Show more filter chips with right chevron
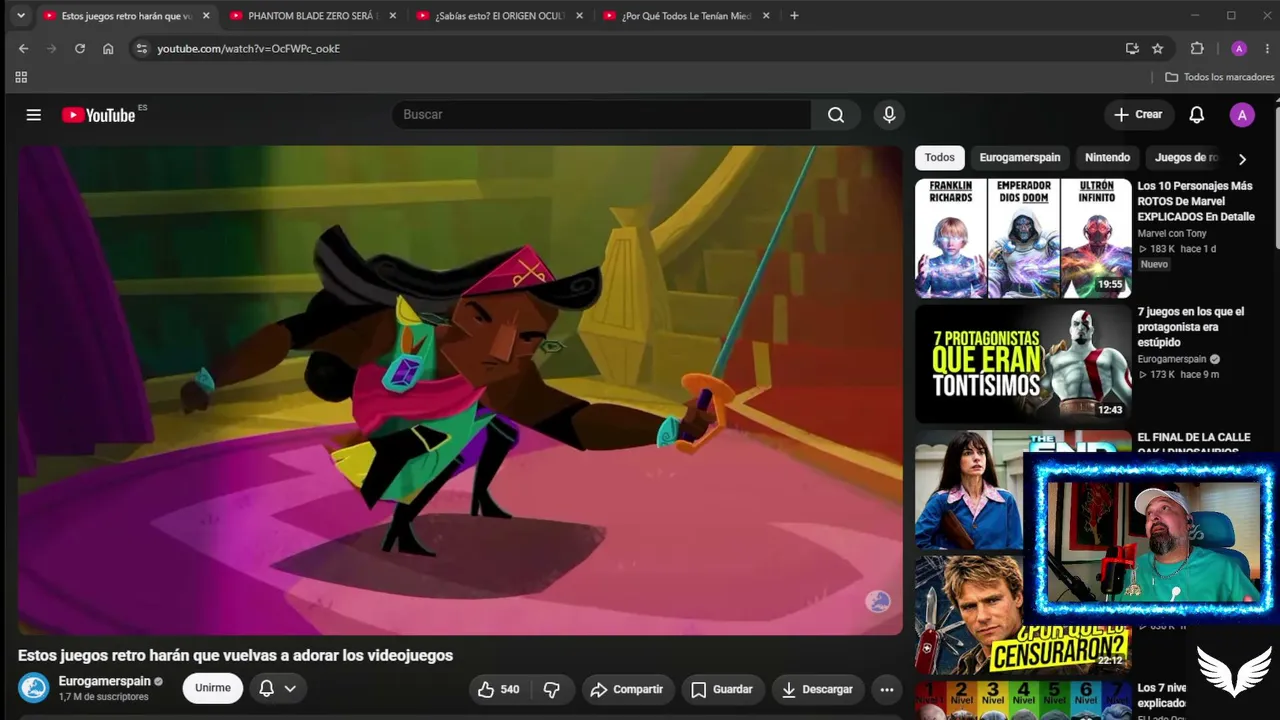The width and height of the screenshot is (1280, 720). [x=1242, y=159]
